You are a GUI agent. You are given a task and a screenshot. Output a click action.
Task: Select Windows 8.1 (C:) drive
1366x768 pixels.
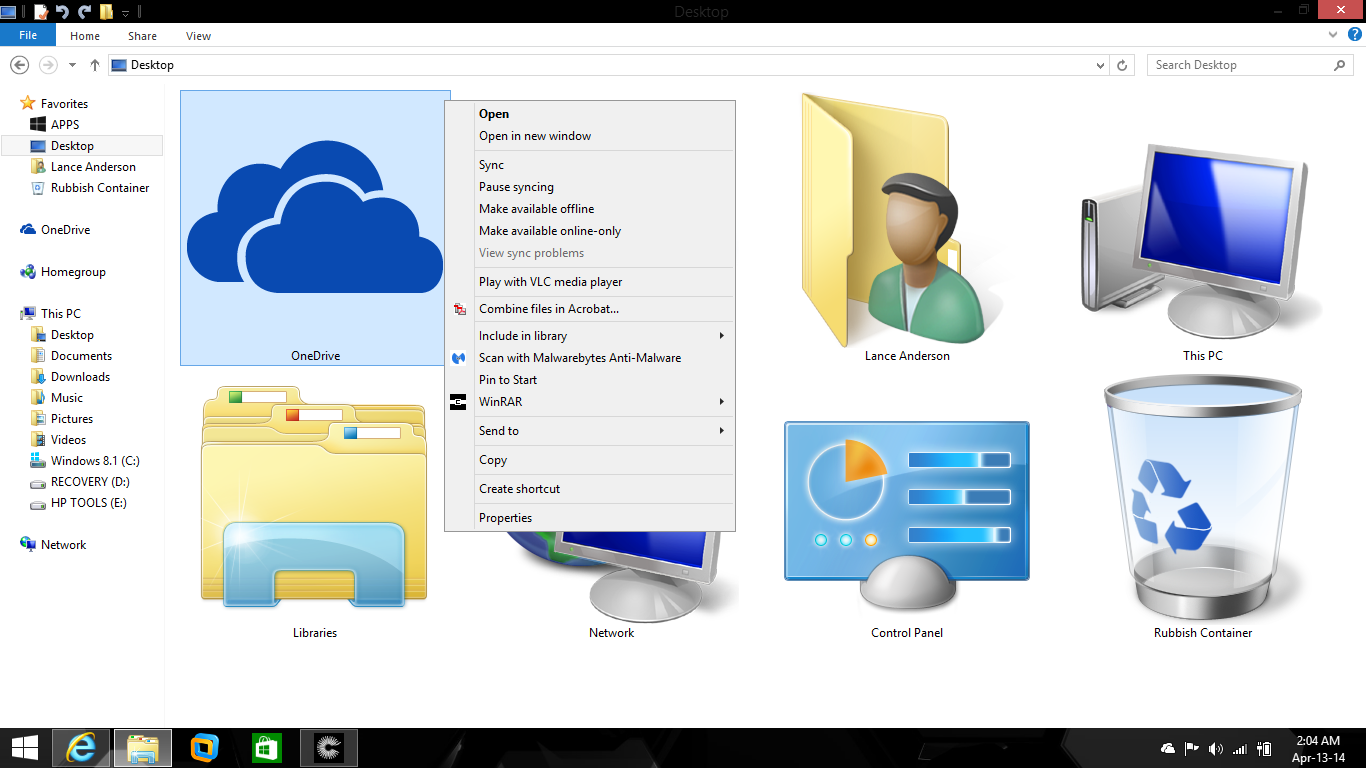tap(95, 461)
